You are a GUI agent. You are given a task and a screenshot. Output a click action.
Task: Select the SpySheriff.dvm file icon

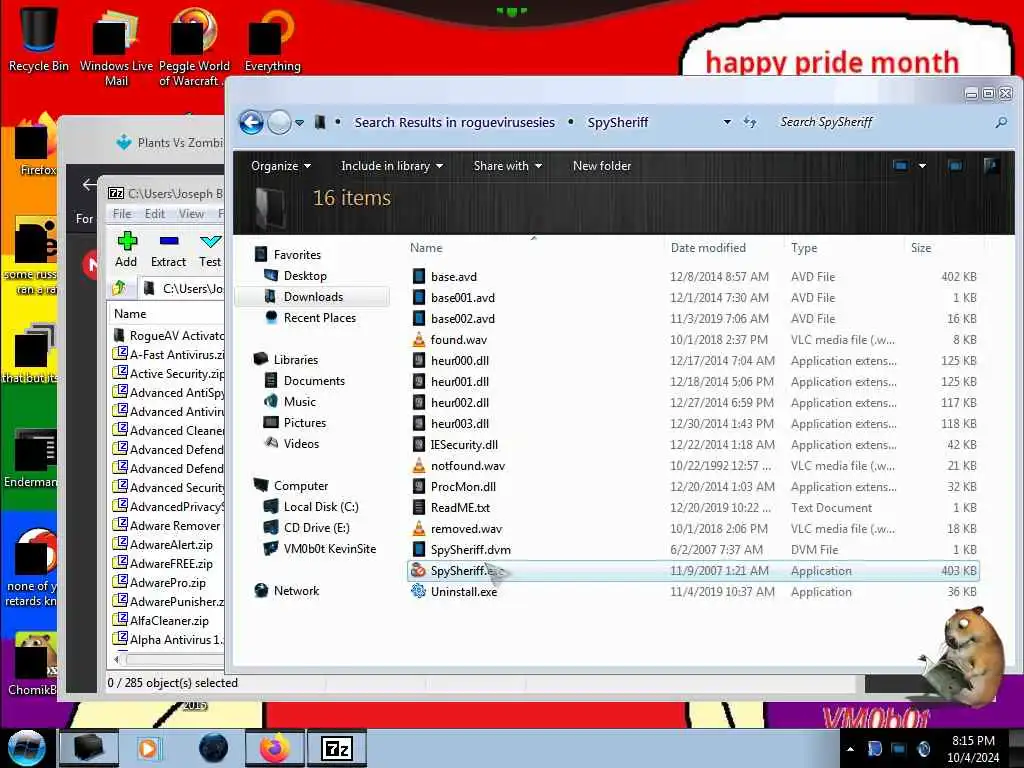click(419, 550)
